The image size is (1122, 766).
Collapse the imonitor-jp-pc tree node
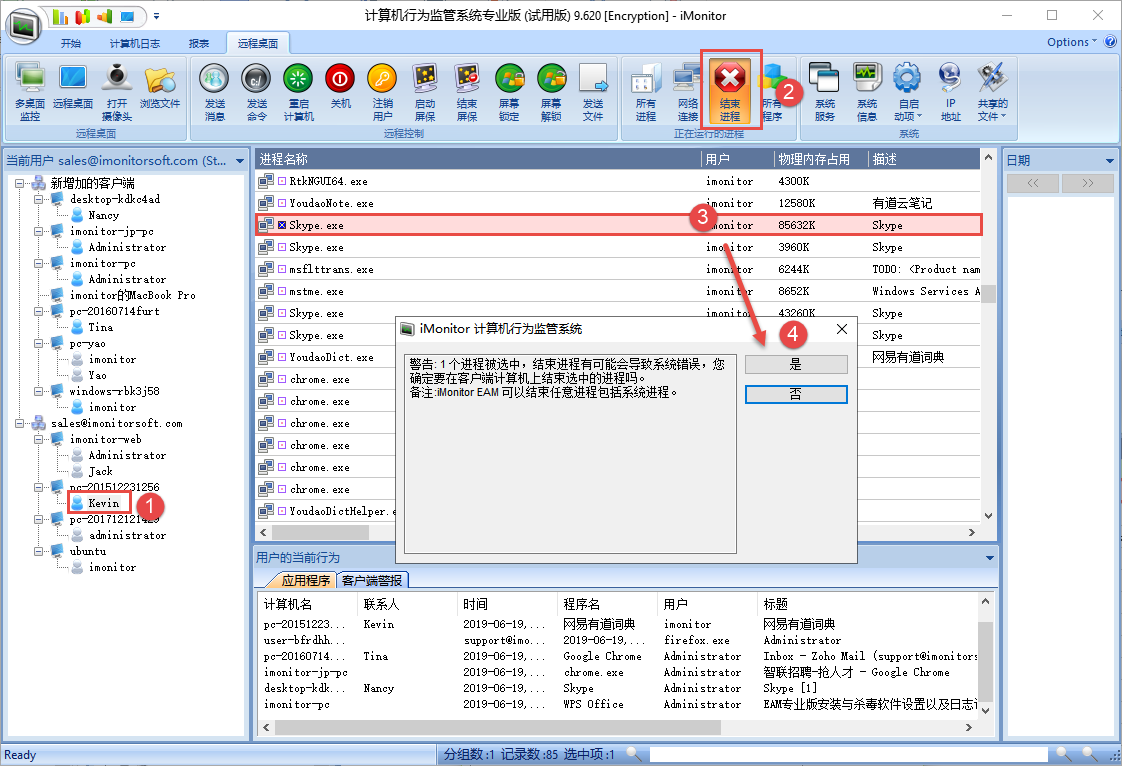38,231
